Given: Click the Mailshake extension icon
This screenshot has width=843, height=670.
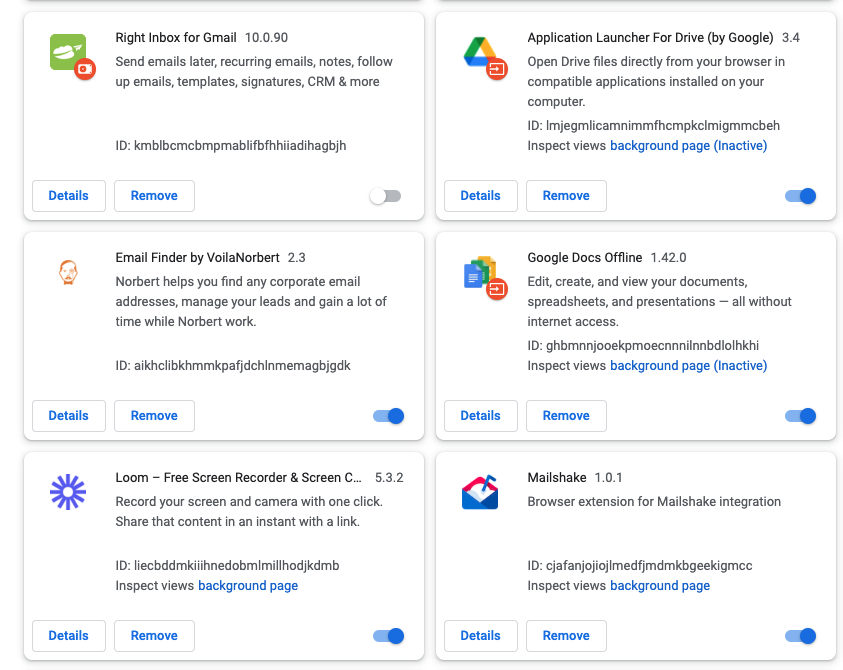Looking at the screenshot, I should pos(481,492).
